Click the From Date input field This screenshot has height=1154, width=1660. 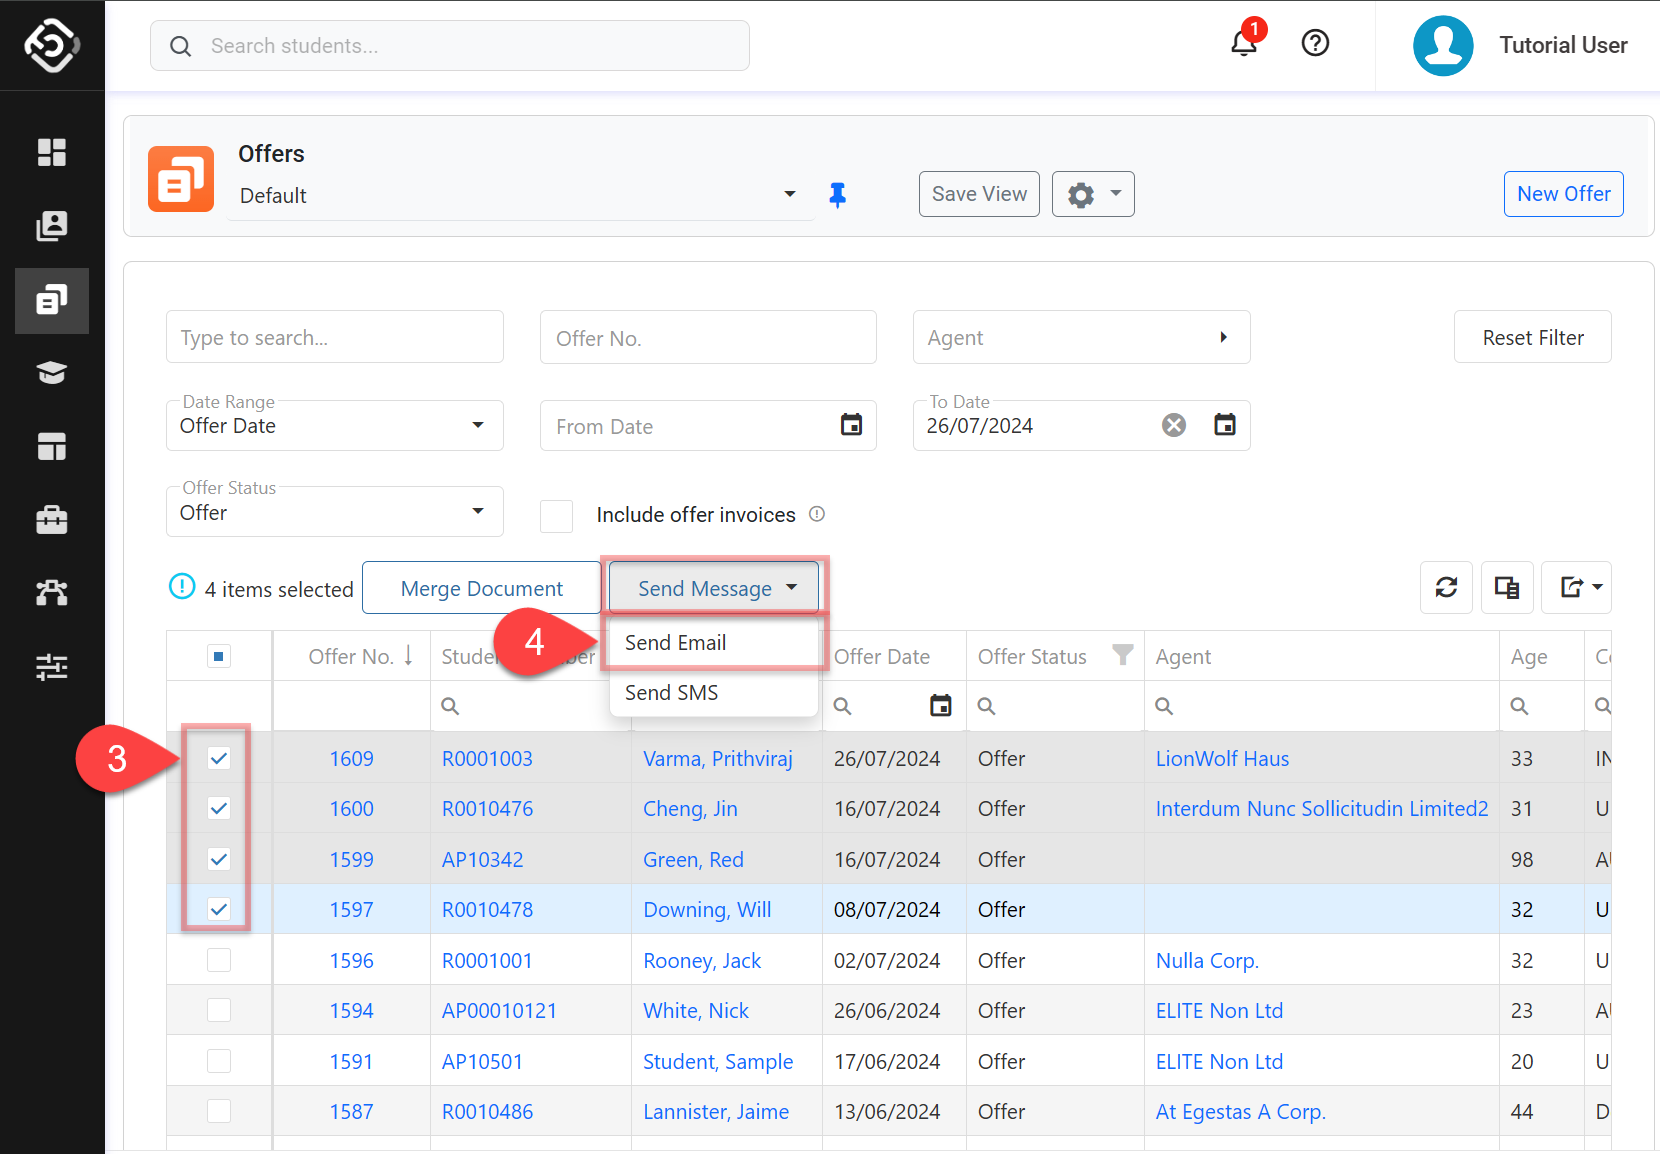(708, 426)
